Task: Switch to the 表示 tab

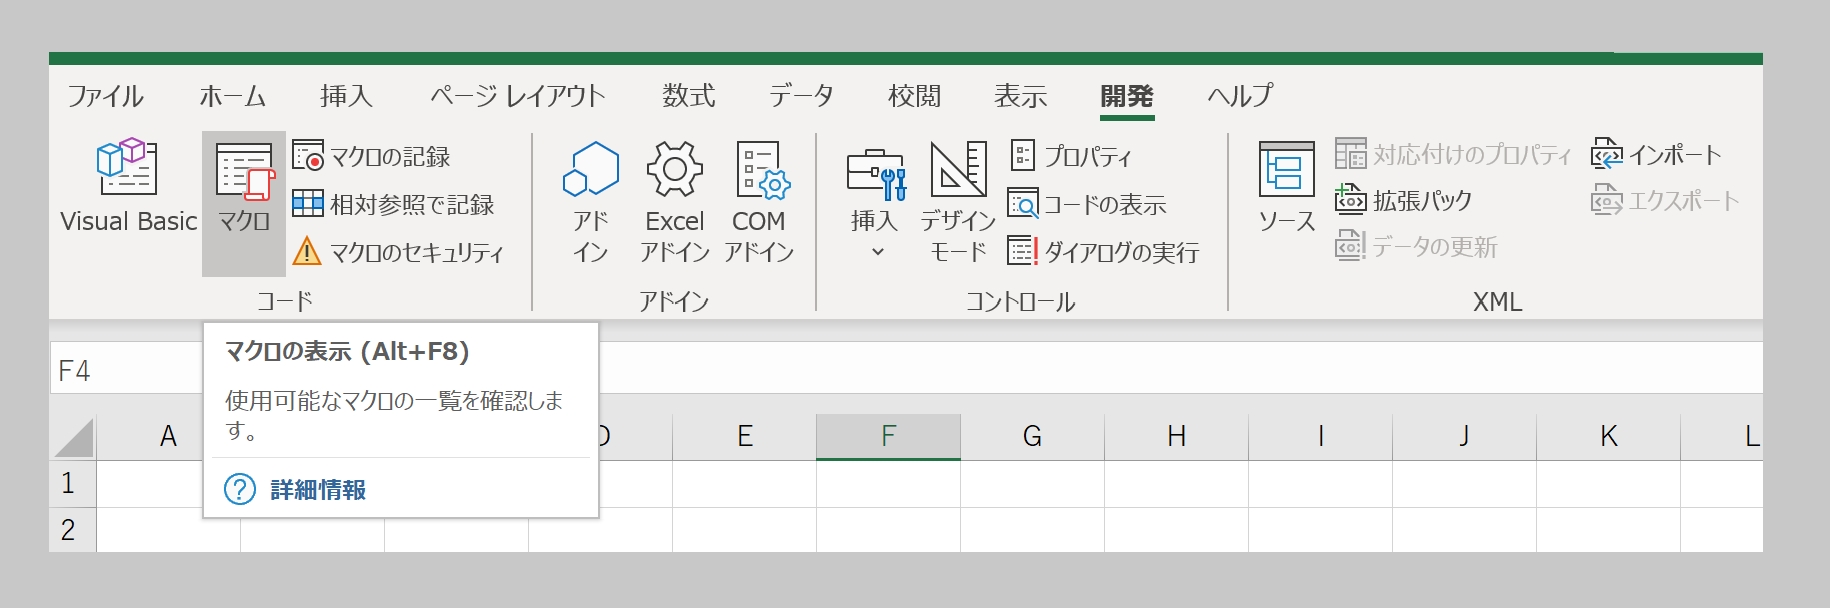Action: 1020,96
